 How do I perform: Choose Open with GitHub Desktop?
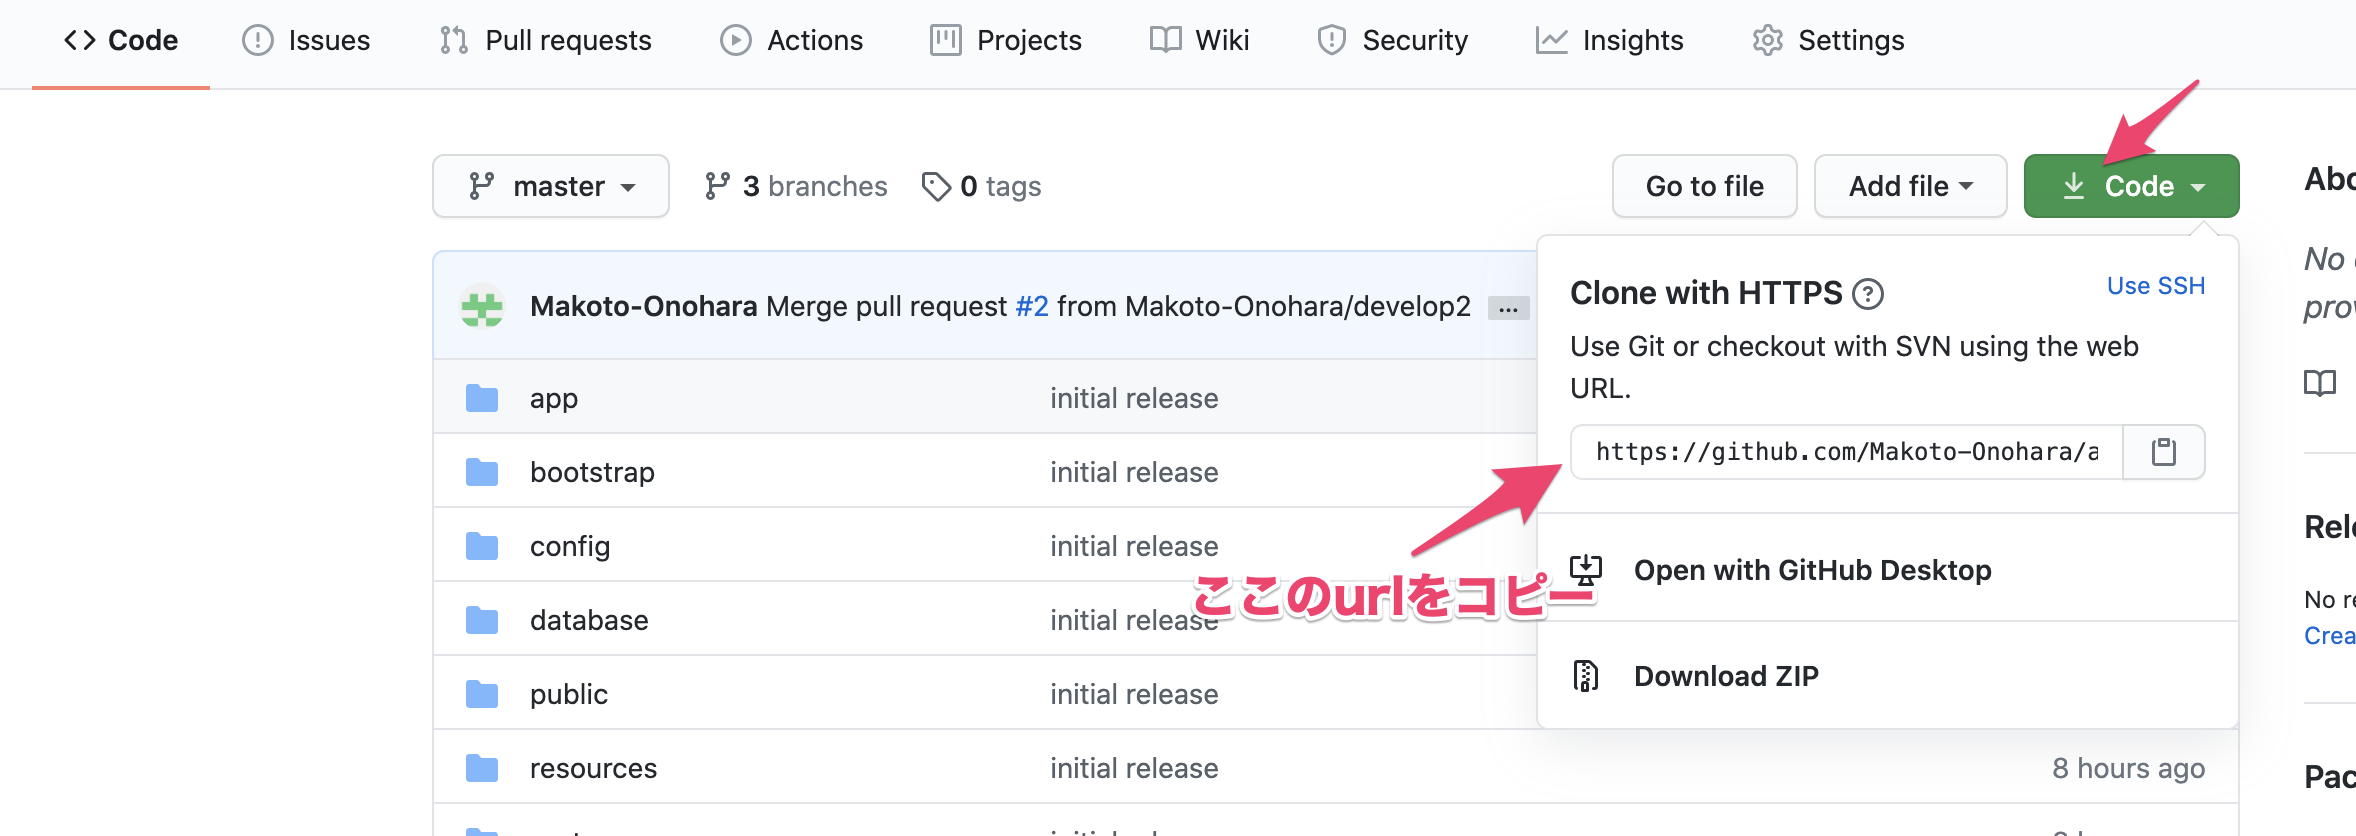click(1811, 570)
